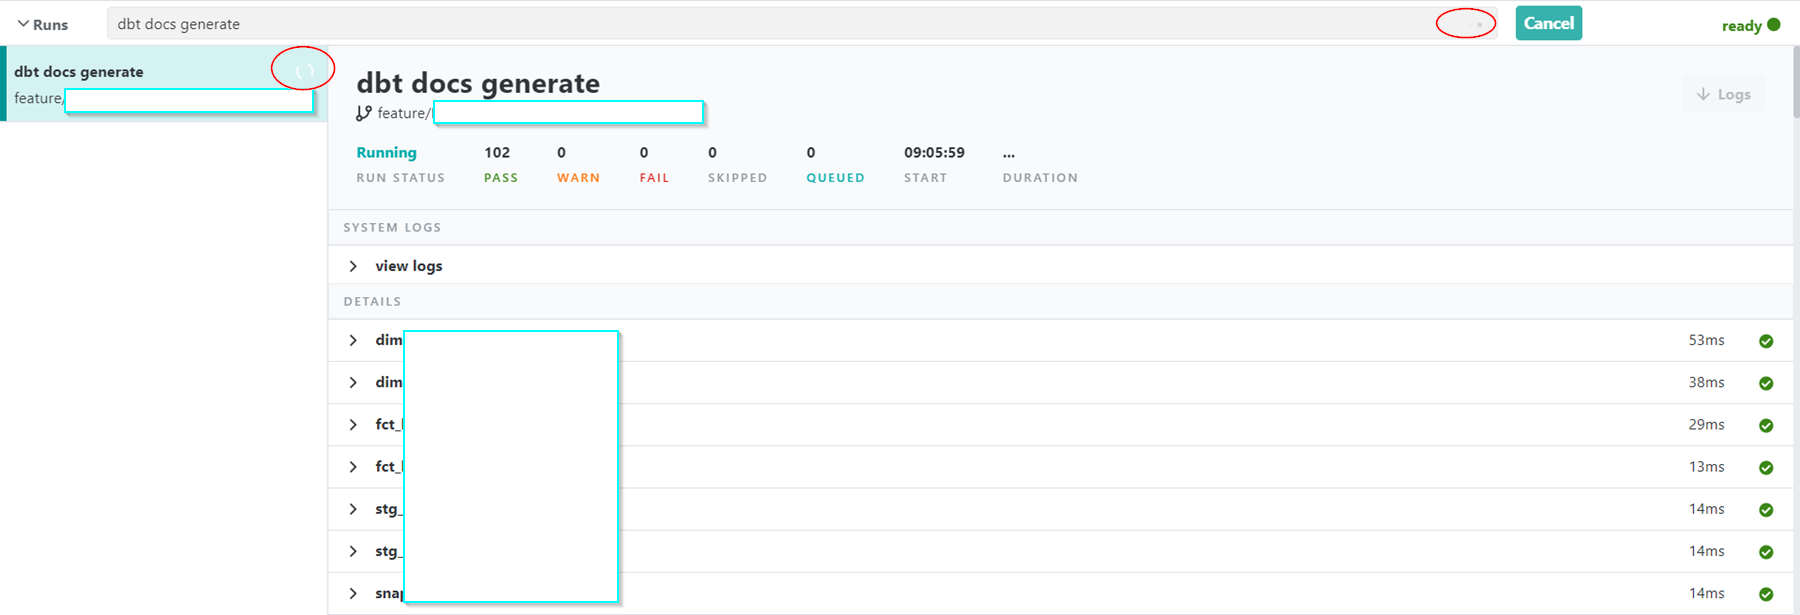Click the success check icon for 53ms row
Screen dimensions: 1800x615
[1766, 341]
